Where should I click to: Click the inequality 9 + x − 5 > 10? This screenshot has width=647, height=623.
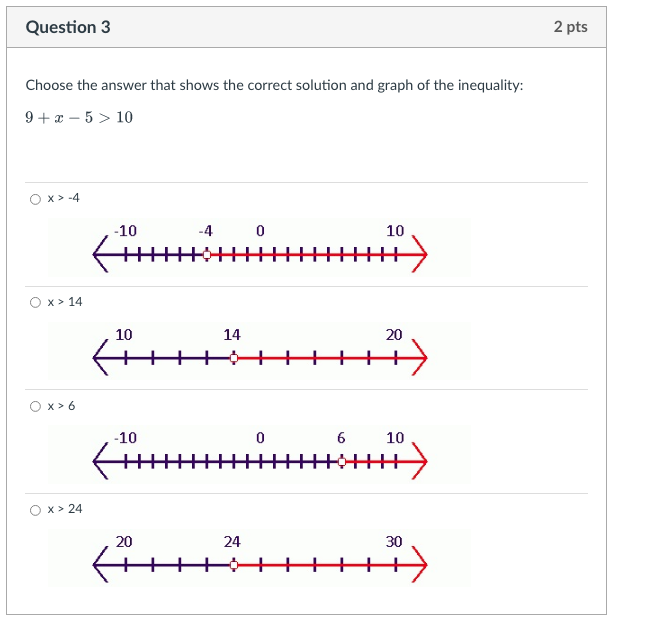79,118
